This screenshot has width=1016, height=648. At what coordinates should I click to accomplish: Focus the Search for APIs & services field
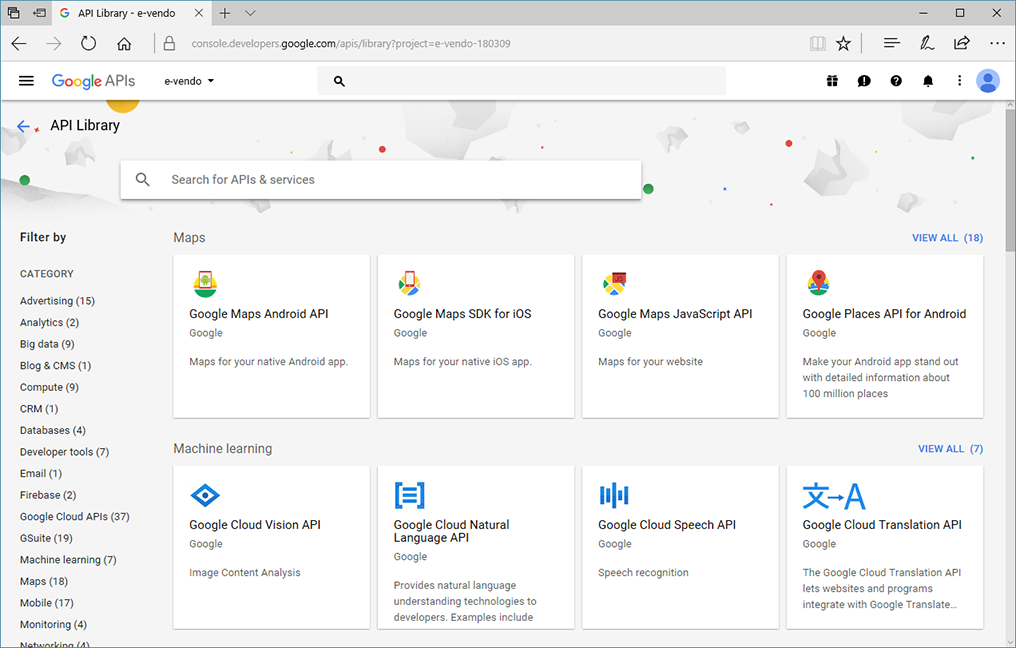click(x=381, y=179)
